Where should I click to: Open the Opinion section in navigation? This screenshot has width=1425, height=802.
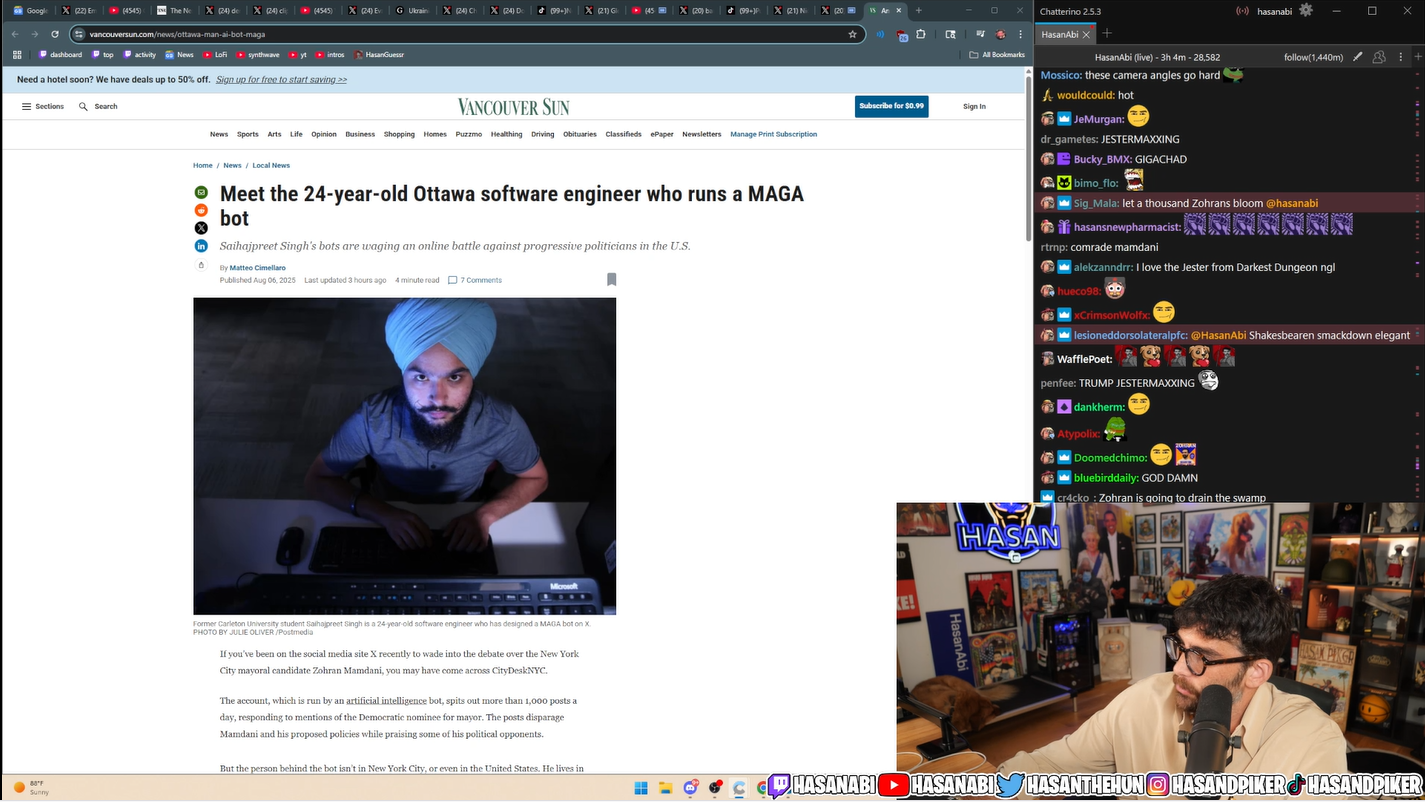point(324,134)
